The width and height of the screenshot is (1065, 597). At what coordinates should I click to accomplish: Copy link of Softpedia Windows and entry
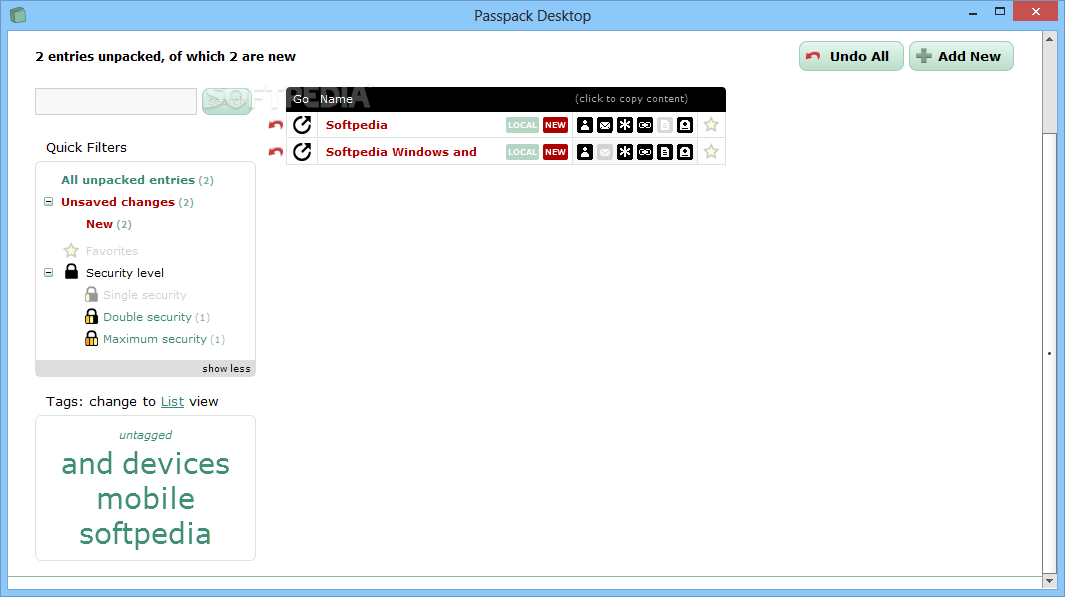(x=645, y=152)
